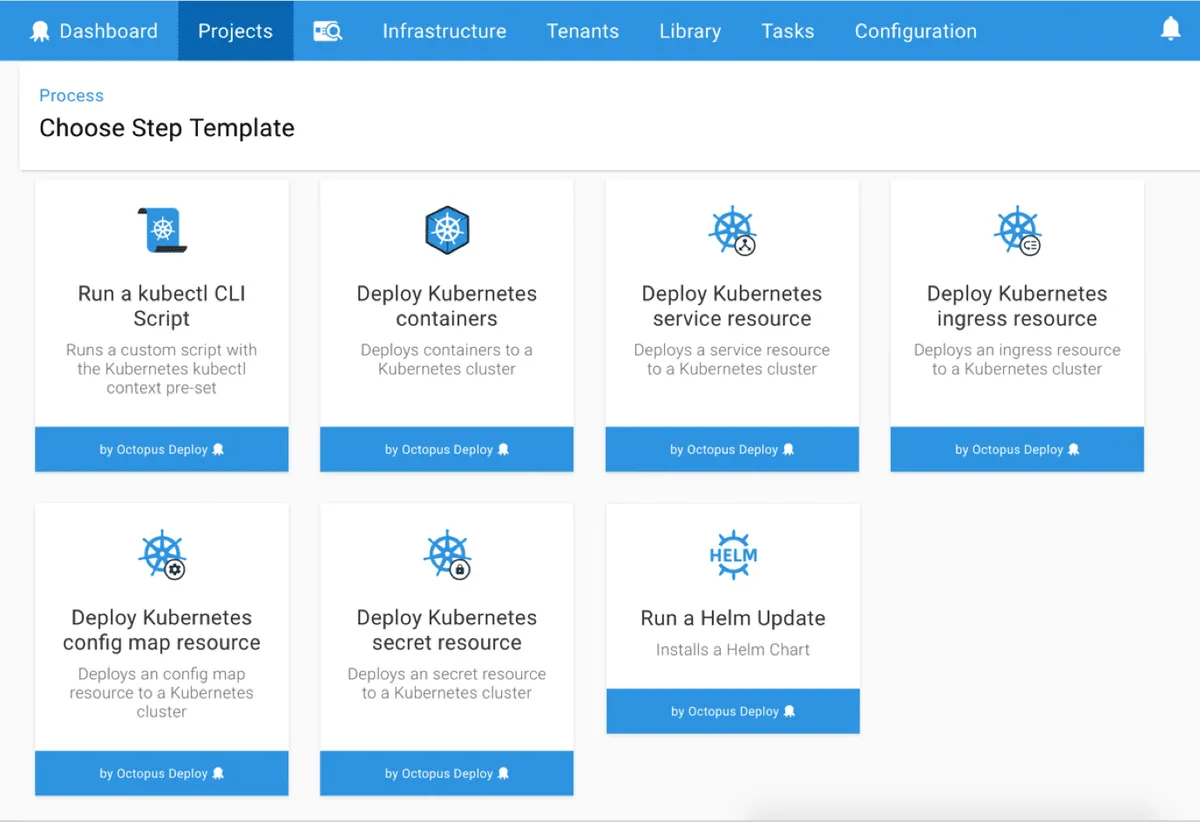The image size is (1200, 822).
Task: Open the Infrastructure menu
Action: coord(444,31)
